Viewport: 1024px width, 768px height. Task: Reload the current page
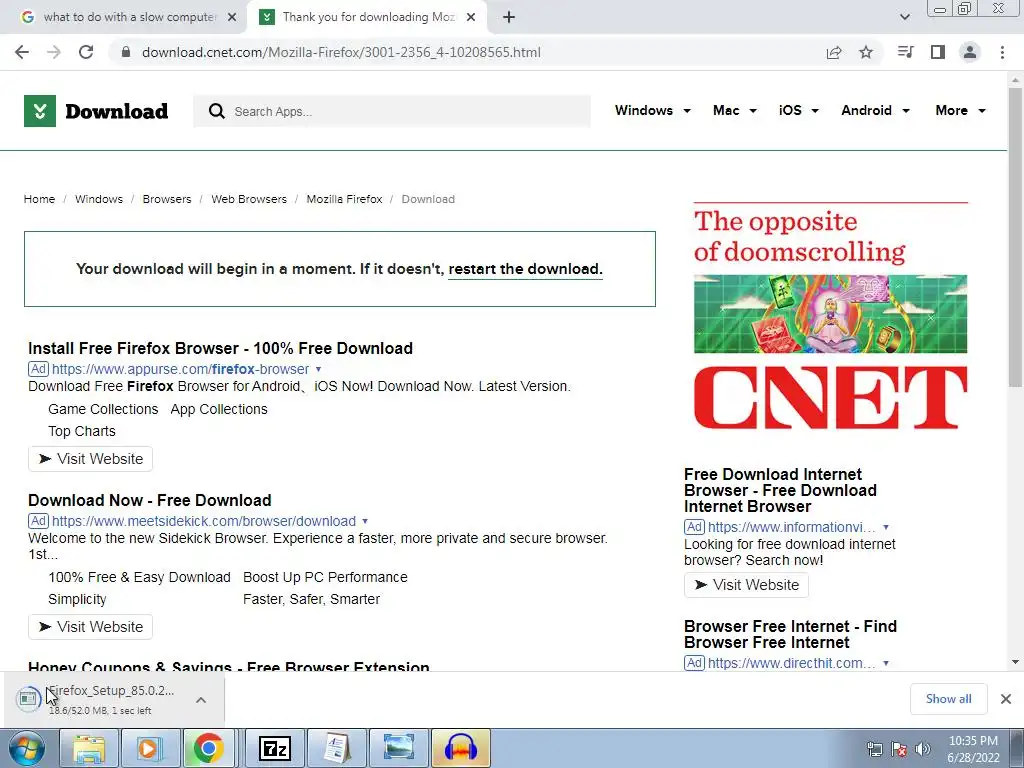coord(86,52)
